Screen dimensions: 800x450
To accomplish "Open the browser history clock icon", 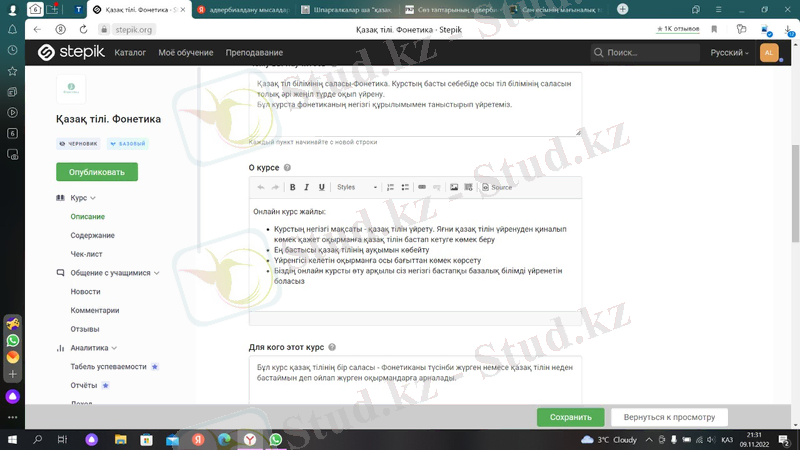I will [12, 50].
